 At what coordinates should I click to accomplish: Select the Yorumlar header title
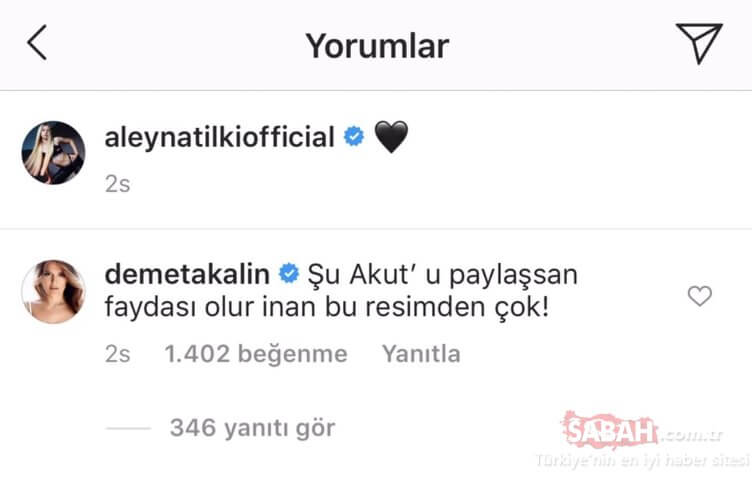(377, 46)
